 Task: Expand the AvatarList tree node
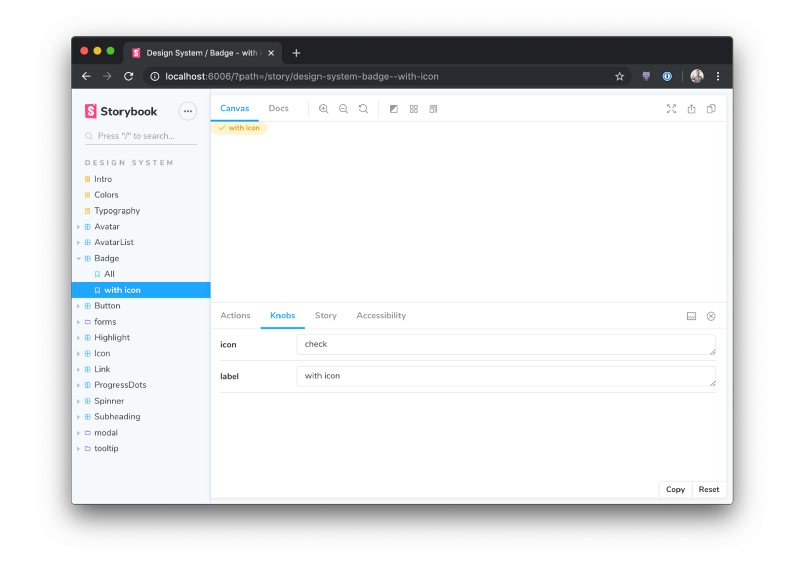pos(79,242)
